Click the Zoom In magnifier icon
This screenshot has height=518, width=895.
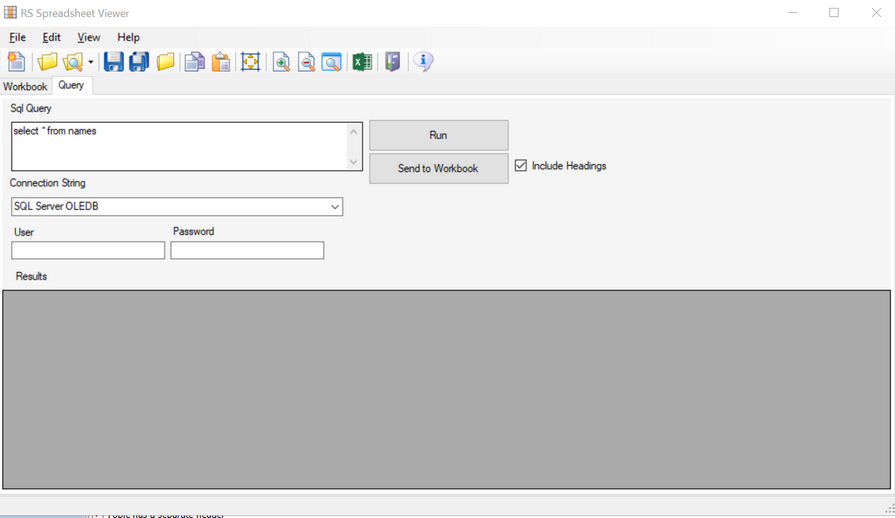[281, 62]
